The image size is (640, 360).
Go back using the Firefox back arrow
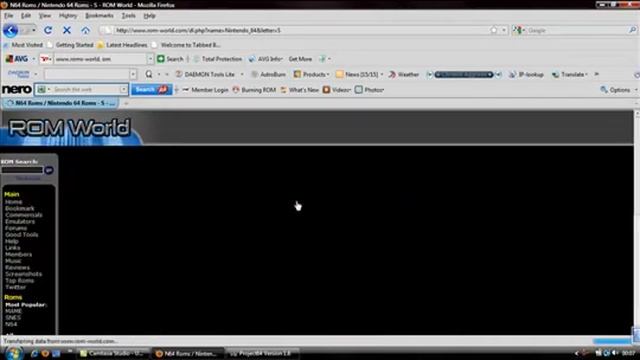tap(10, 30)
